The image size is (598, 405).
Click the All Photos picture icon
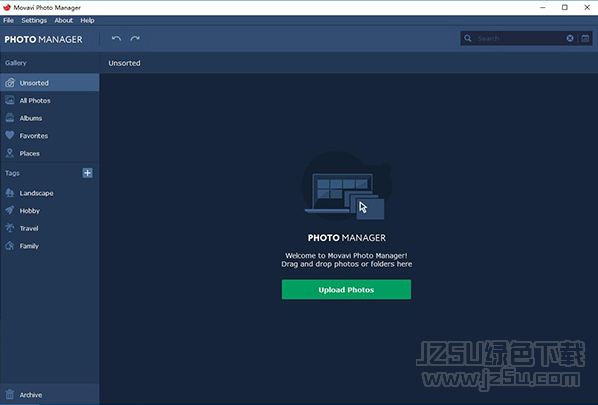[x=10, y=100]
